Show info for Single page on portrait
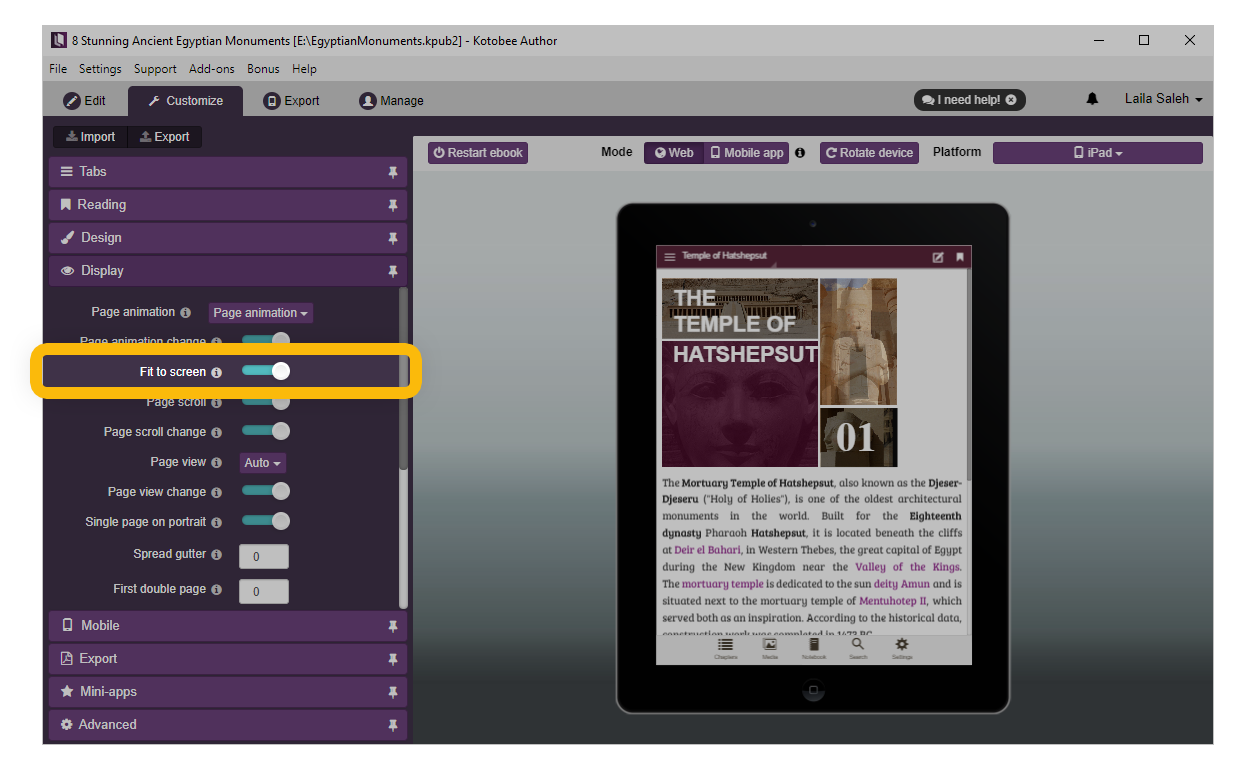1250x770 pixels. (x=217, y=522)
